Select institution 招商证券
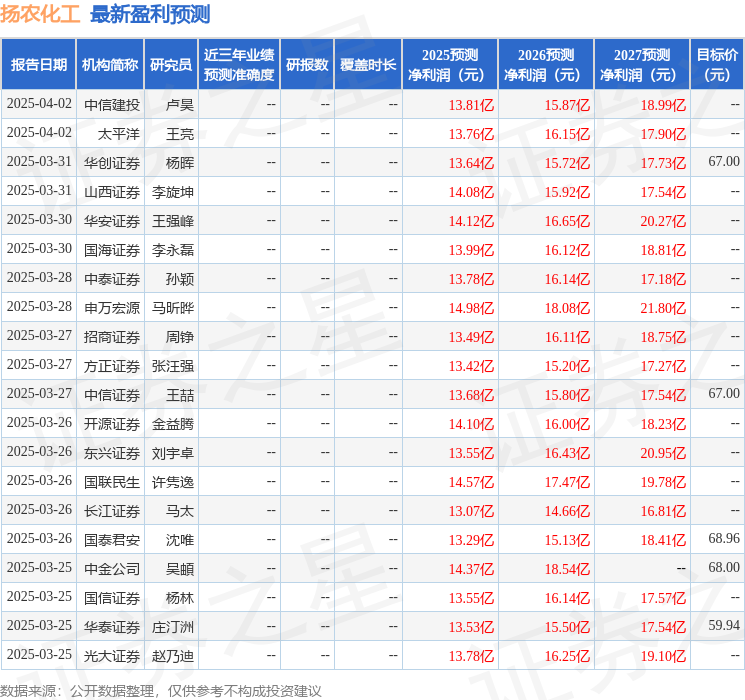The image size is (745, 700). click(x=112, y=336)
